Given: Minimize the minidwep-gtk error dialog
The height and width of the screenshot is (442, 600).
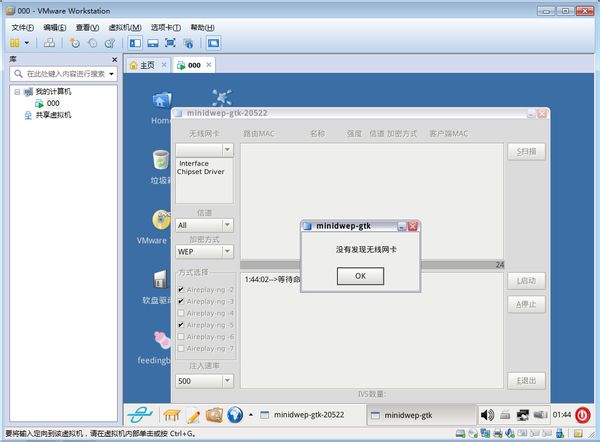Looking at the screenshot, I should [401, 226].
